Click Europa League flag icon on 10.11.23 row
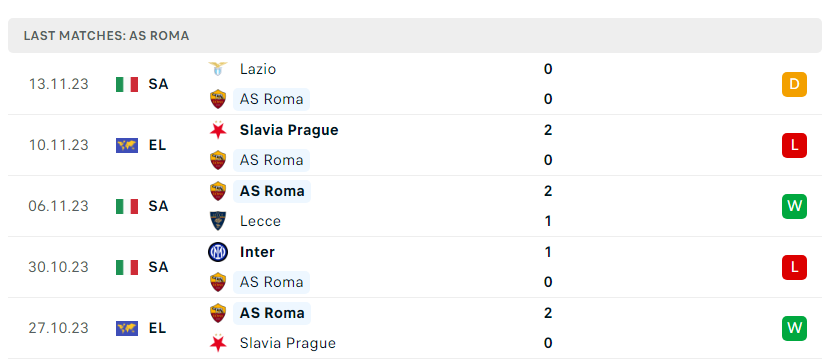This screenshot has width=828, height=361. coord(127,145)
